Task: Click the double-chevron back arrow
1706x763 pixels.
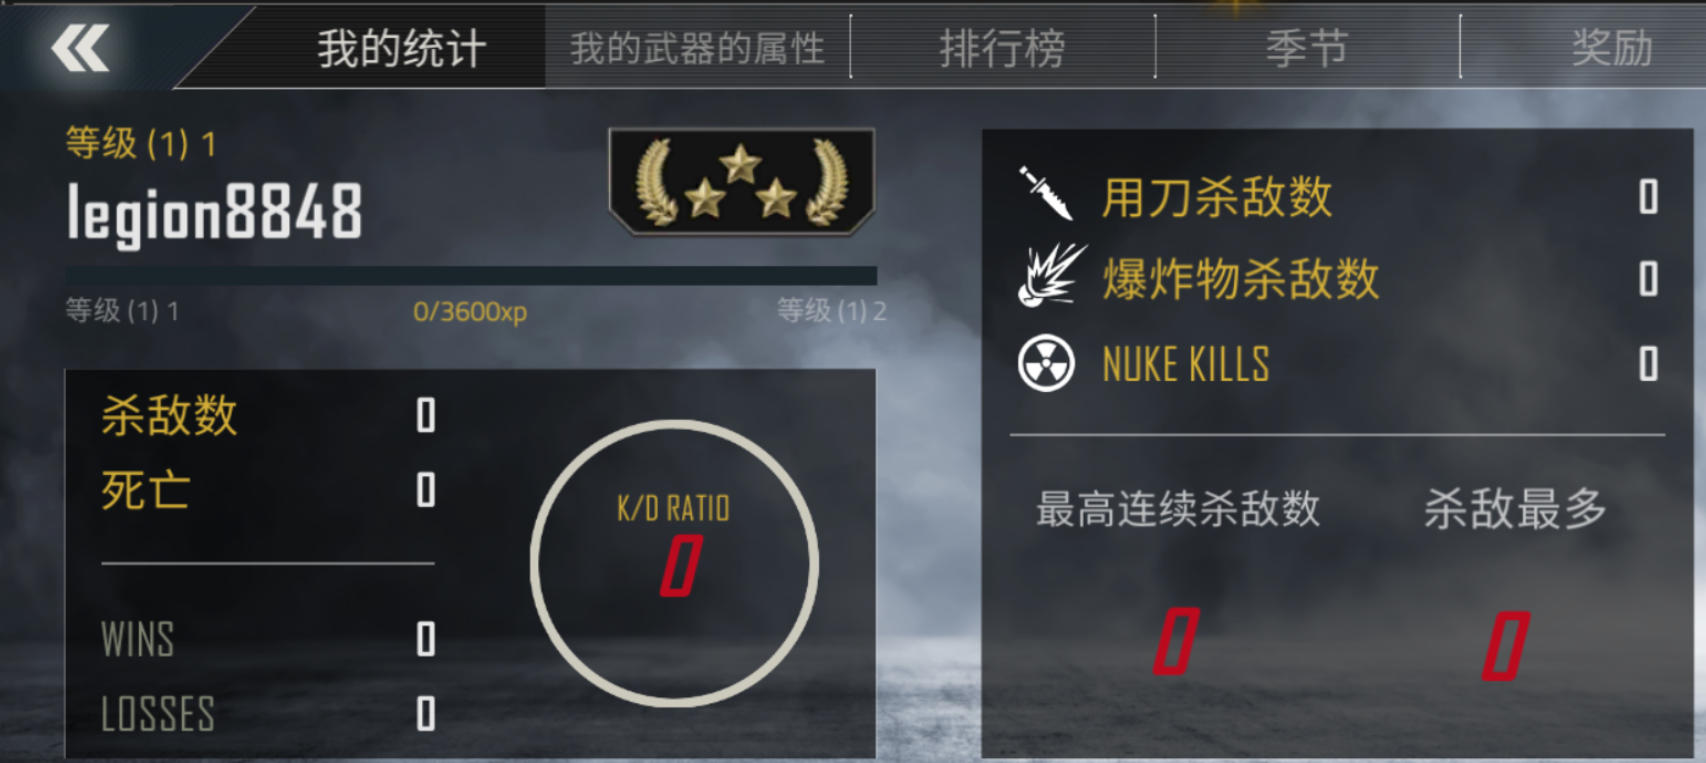Action: point(81,49)
